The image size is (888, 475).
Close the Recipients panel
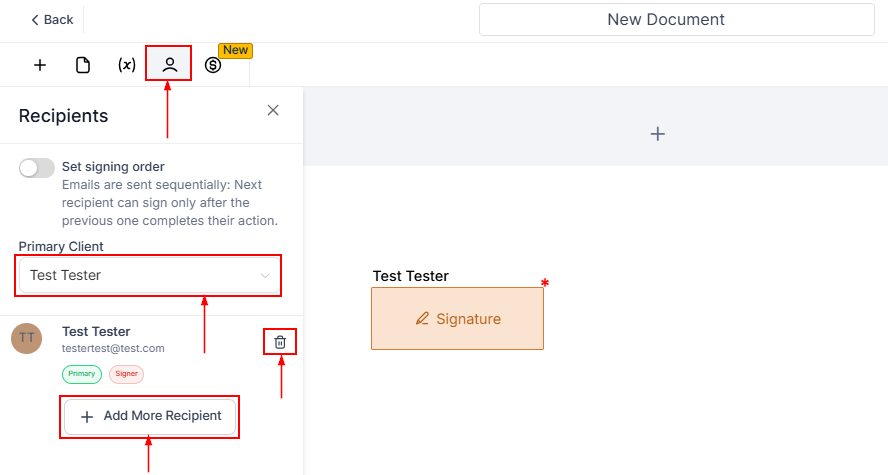(273, 110)
